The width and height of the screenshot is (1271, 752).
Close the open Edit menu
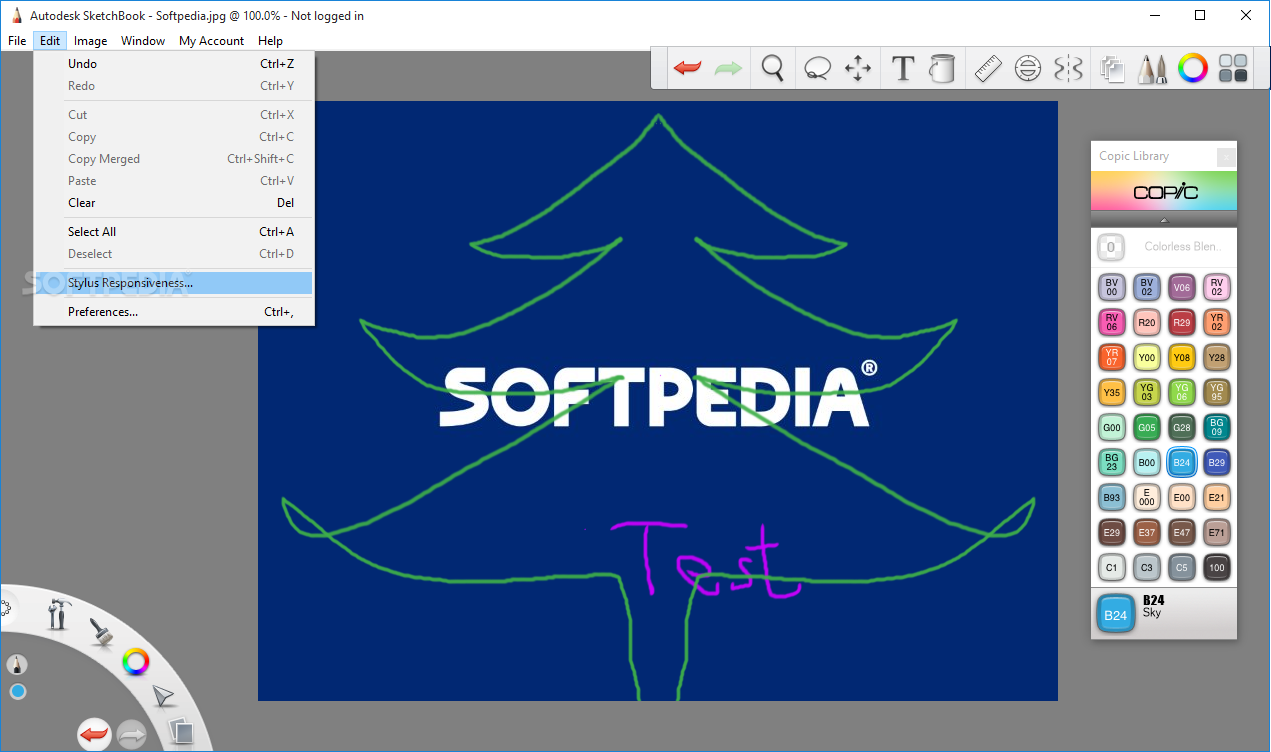click(x=50, y=41)
